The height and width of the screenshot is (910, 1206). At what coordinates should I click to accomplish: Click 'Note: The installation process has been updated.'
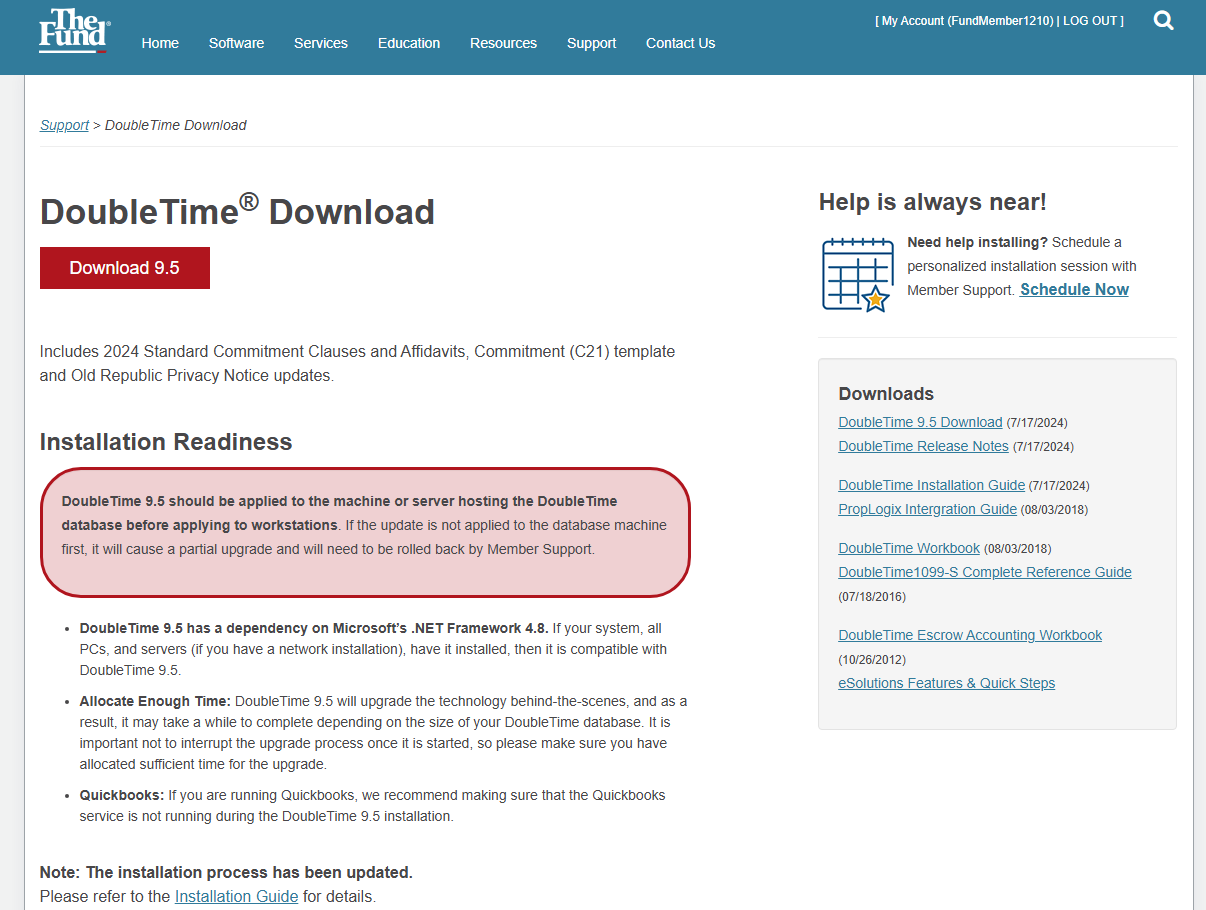point(226,872)
